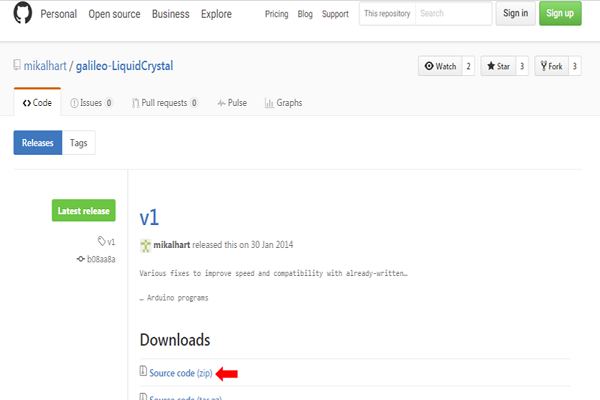Select the Pulse tab
Screen dimensions: 600x400
coord(232,103)
